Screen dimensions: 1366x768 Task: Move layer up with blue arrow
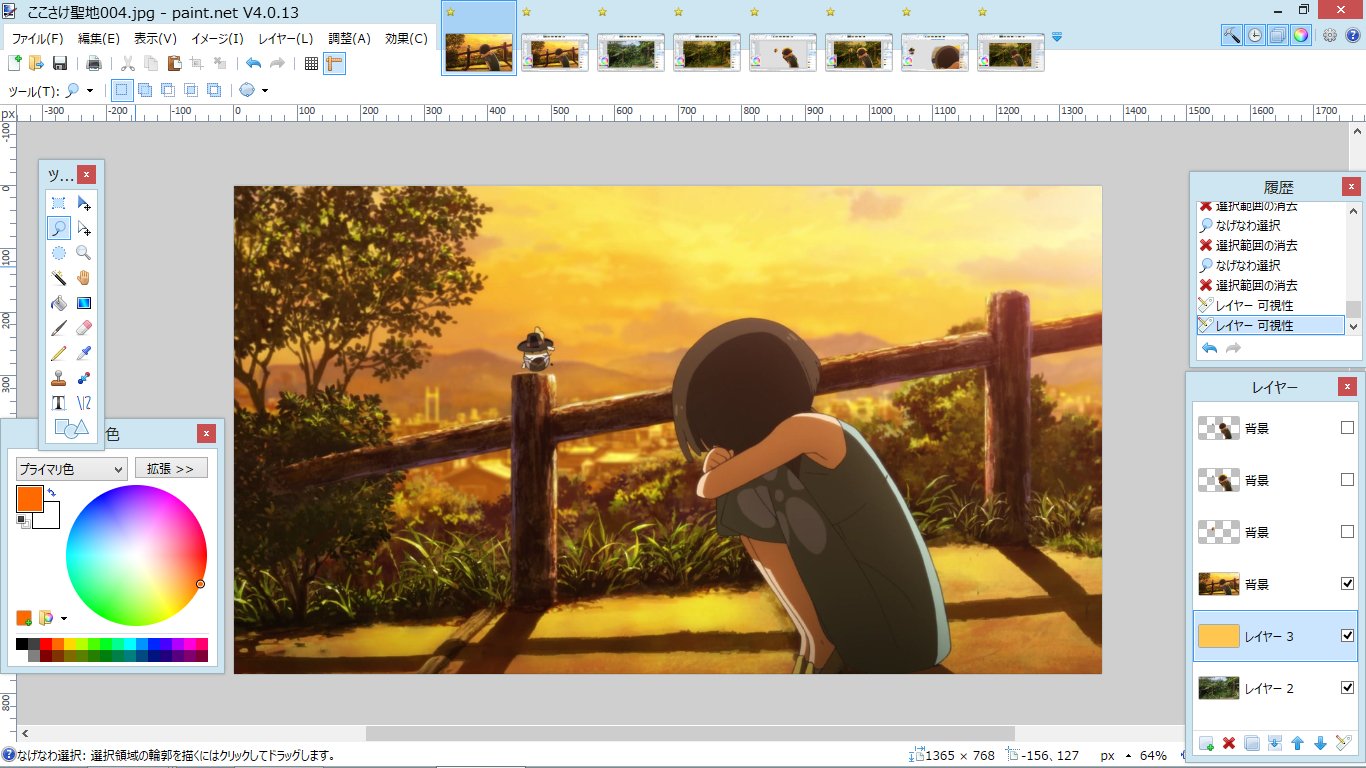[x=1298, y=743]
